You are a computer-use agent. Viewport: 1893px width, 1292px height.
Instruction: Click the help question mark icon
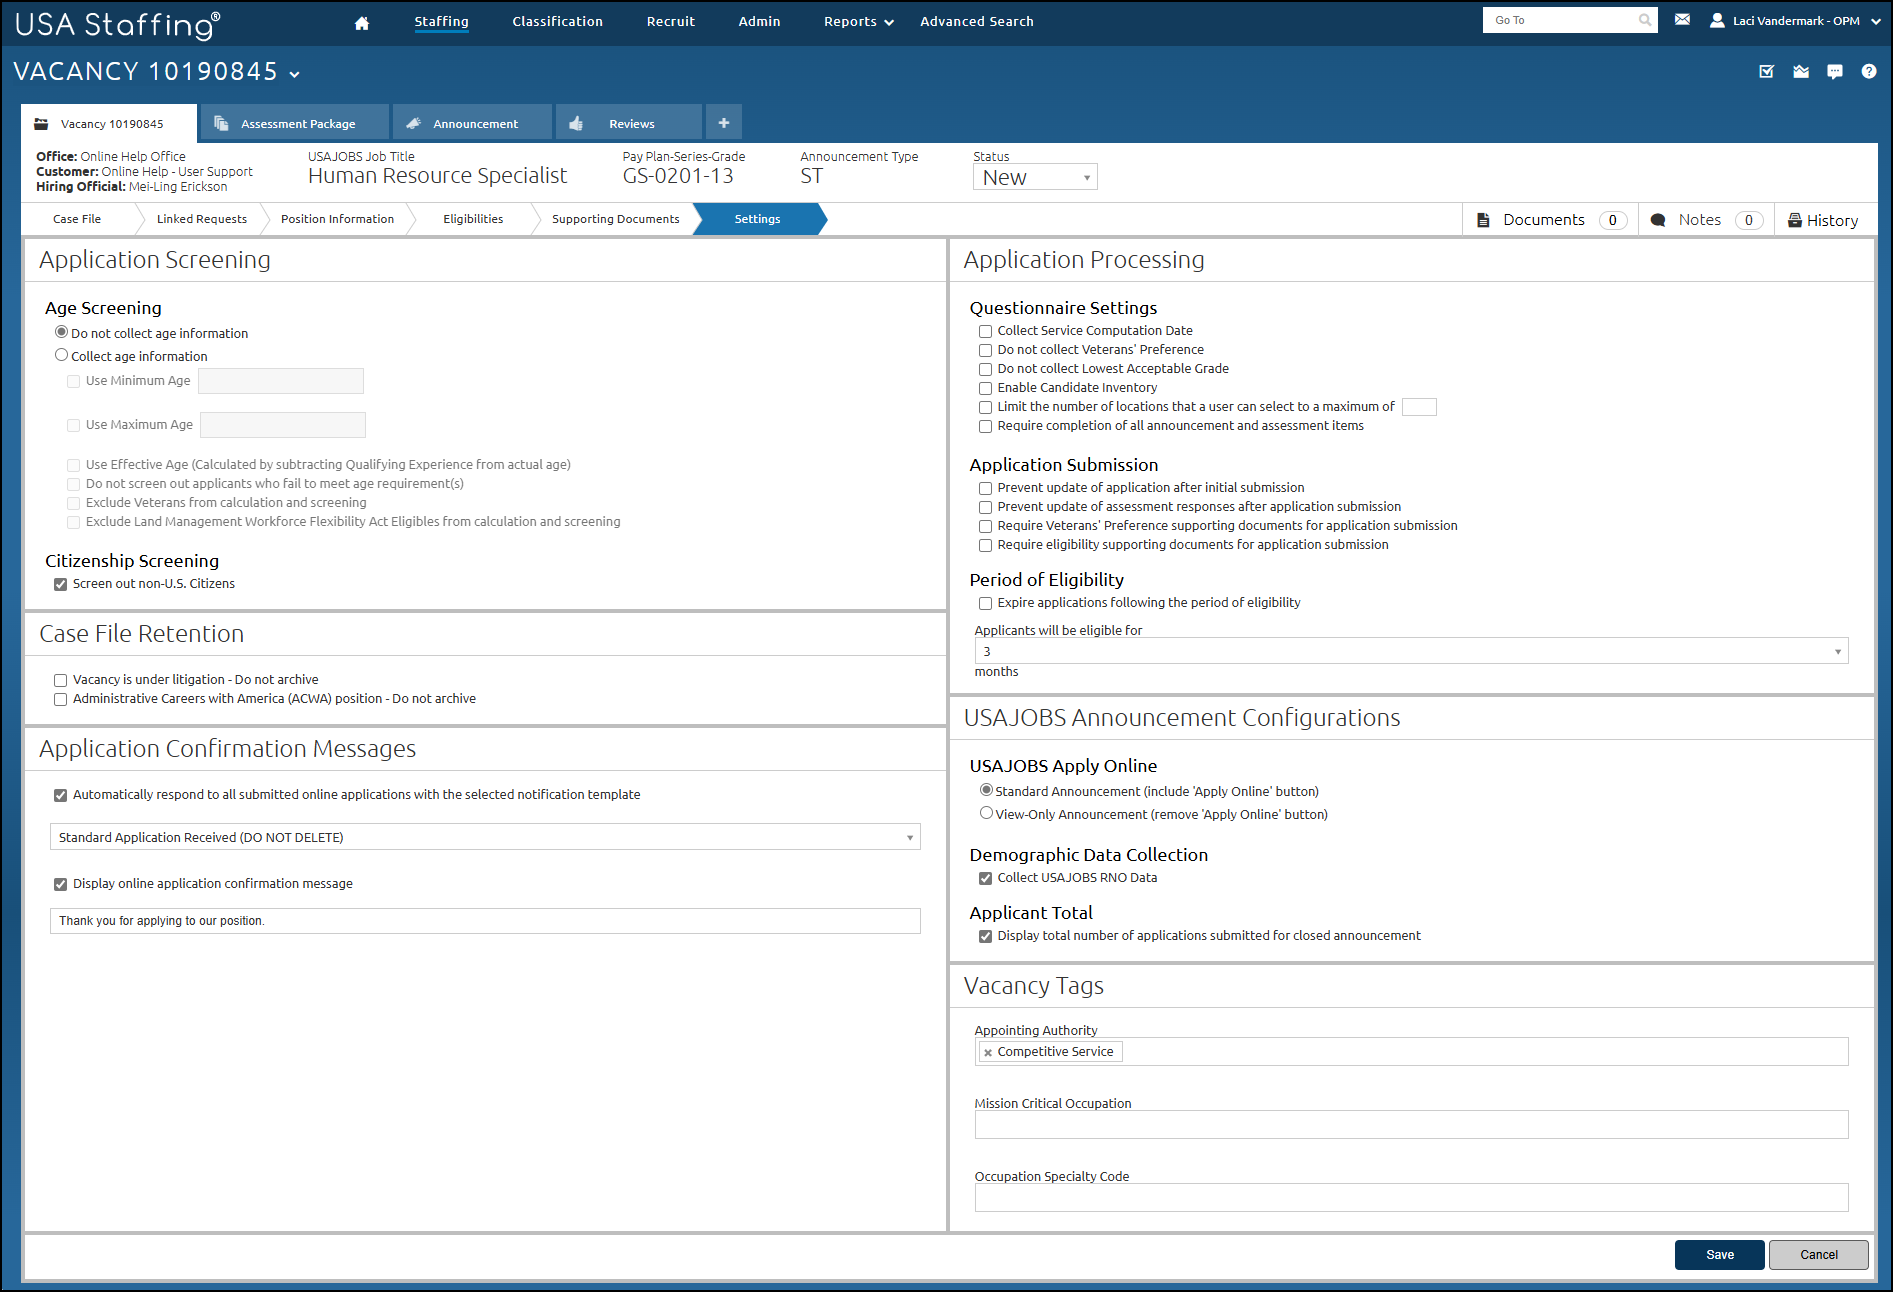pos(1868,72)
